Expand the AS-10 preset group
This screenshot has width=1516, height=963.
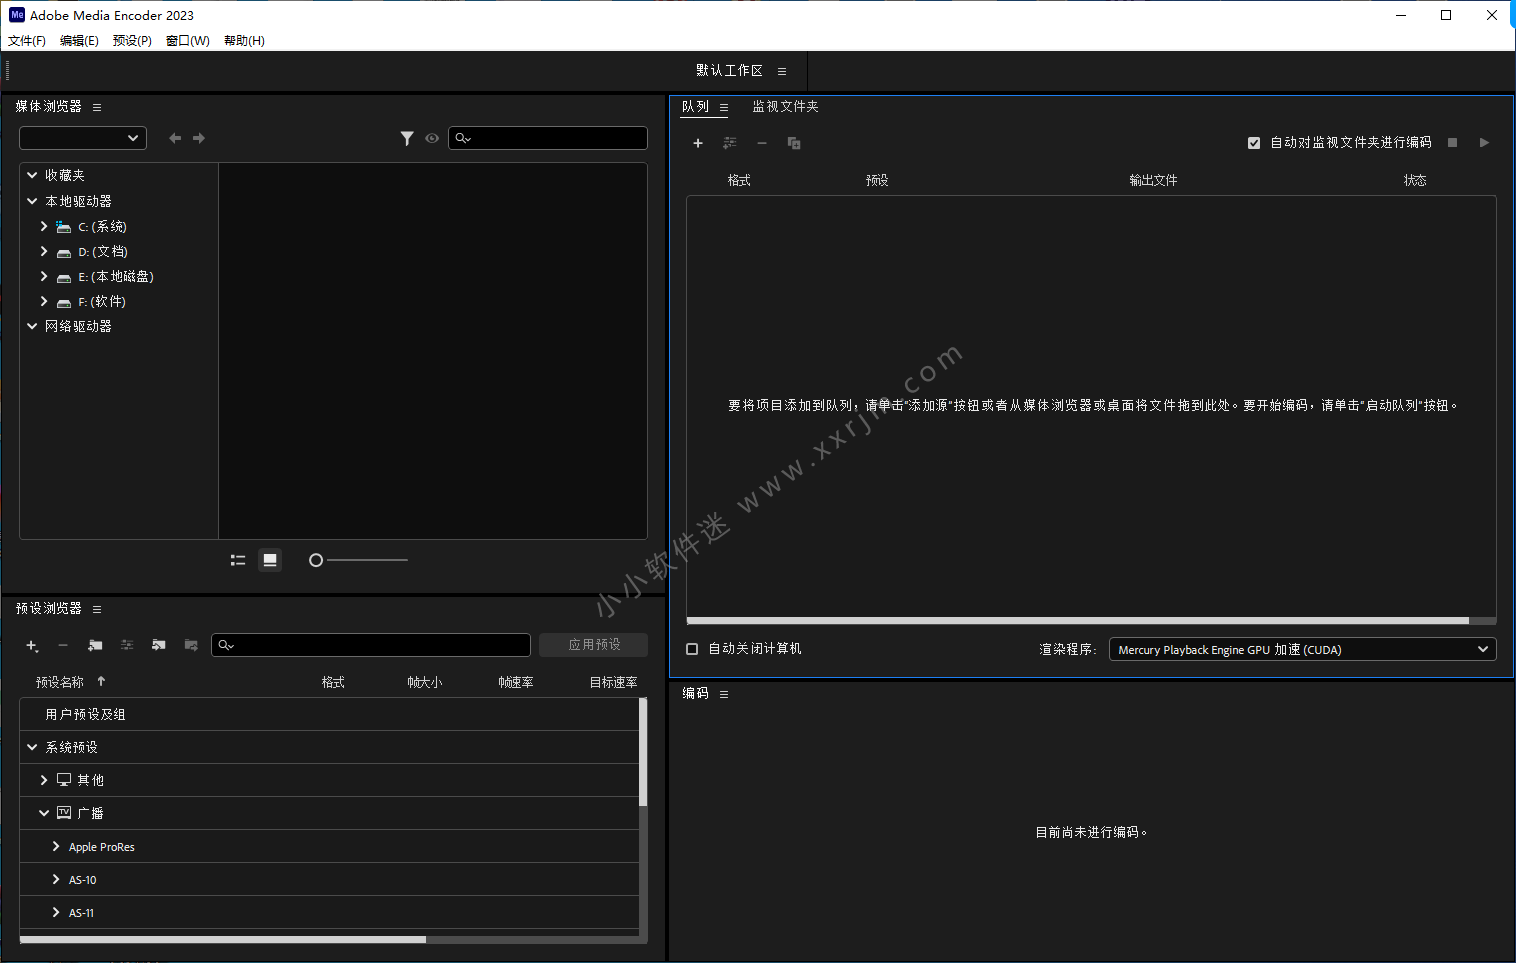click(x=56, y=879)
